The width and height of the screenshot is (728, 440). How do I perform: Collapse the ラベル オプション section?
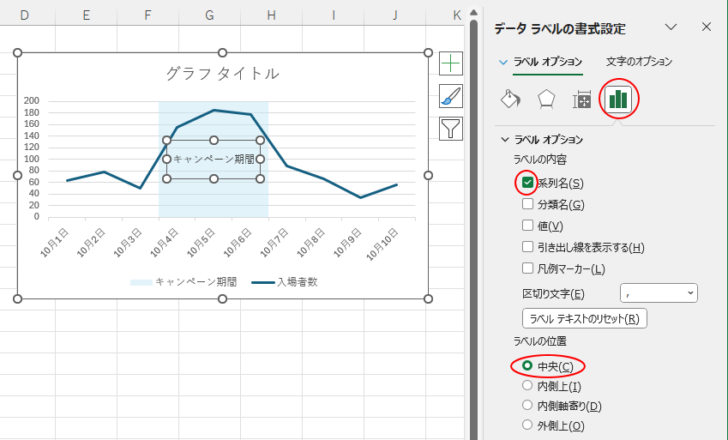point(505,139)
